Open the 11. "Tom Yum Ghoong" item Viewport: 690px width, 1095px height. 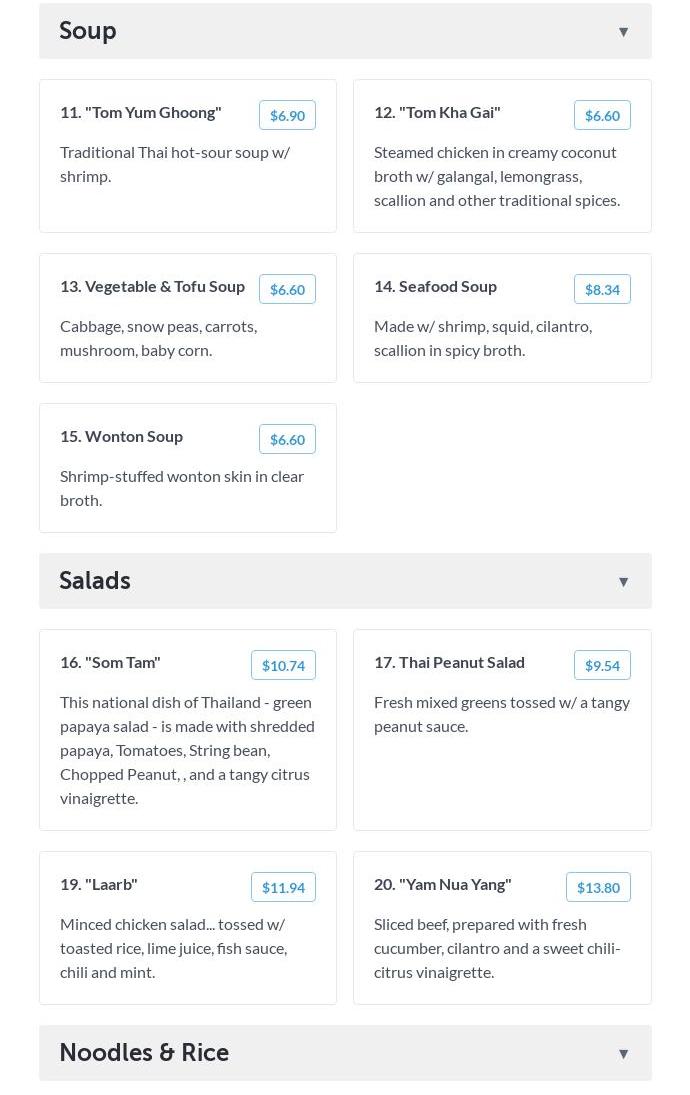tap(141, 112)
